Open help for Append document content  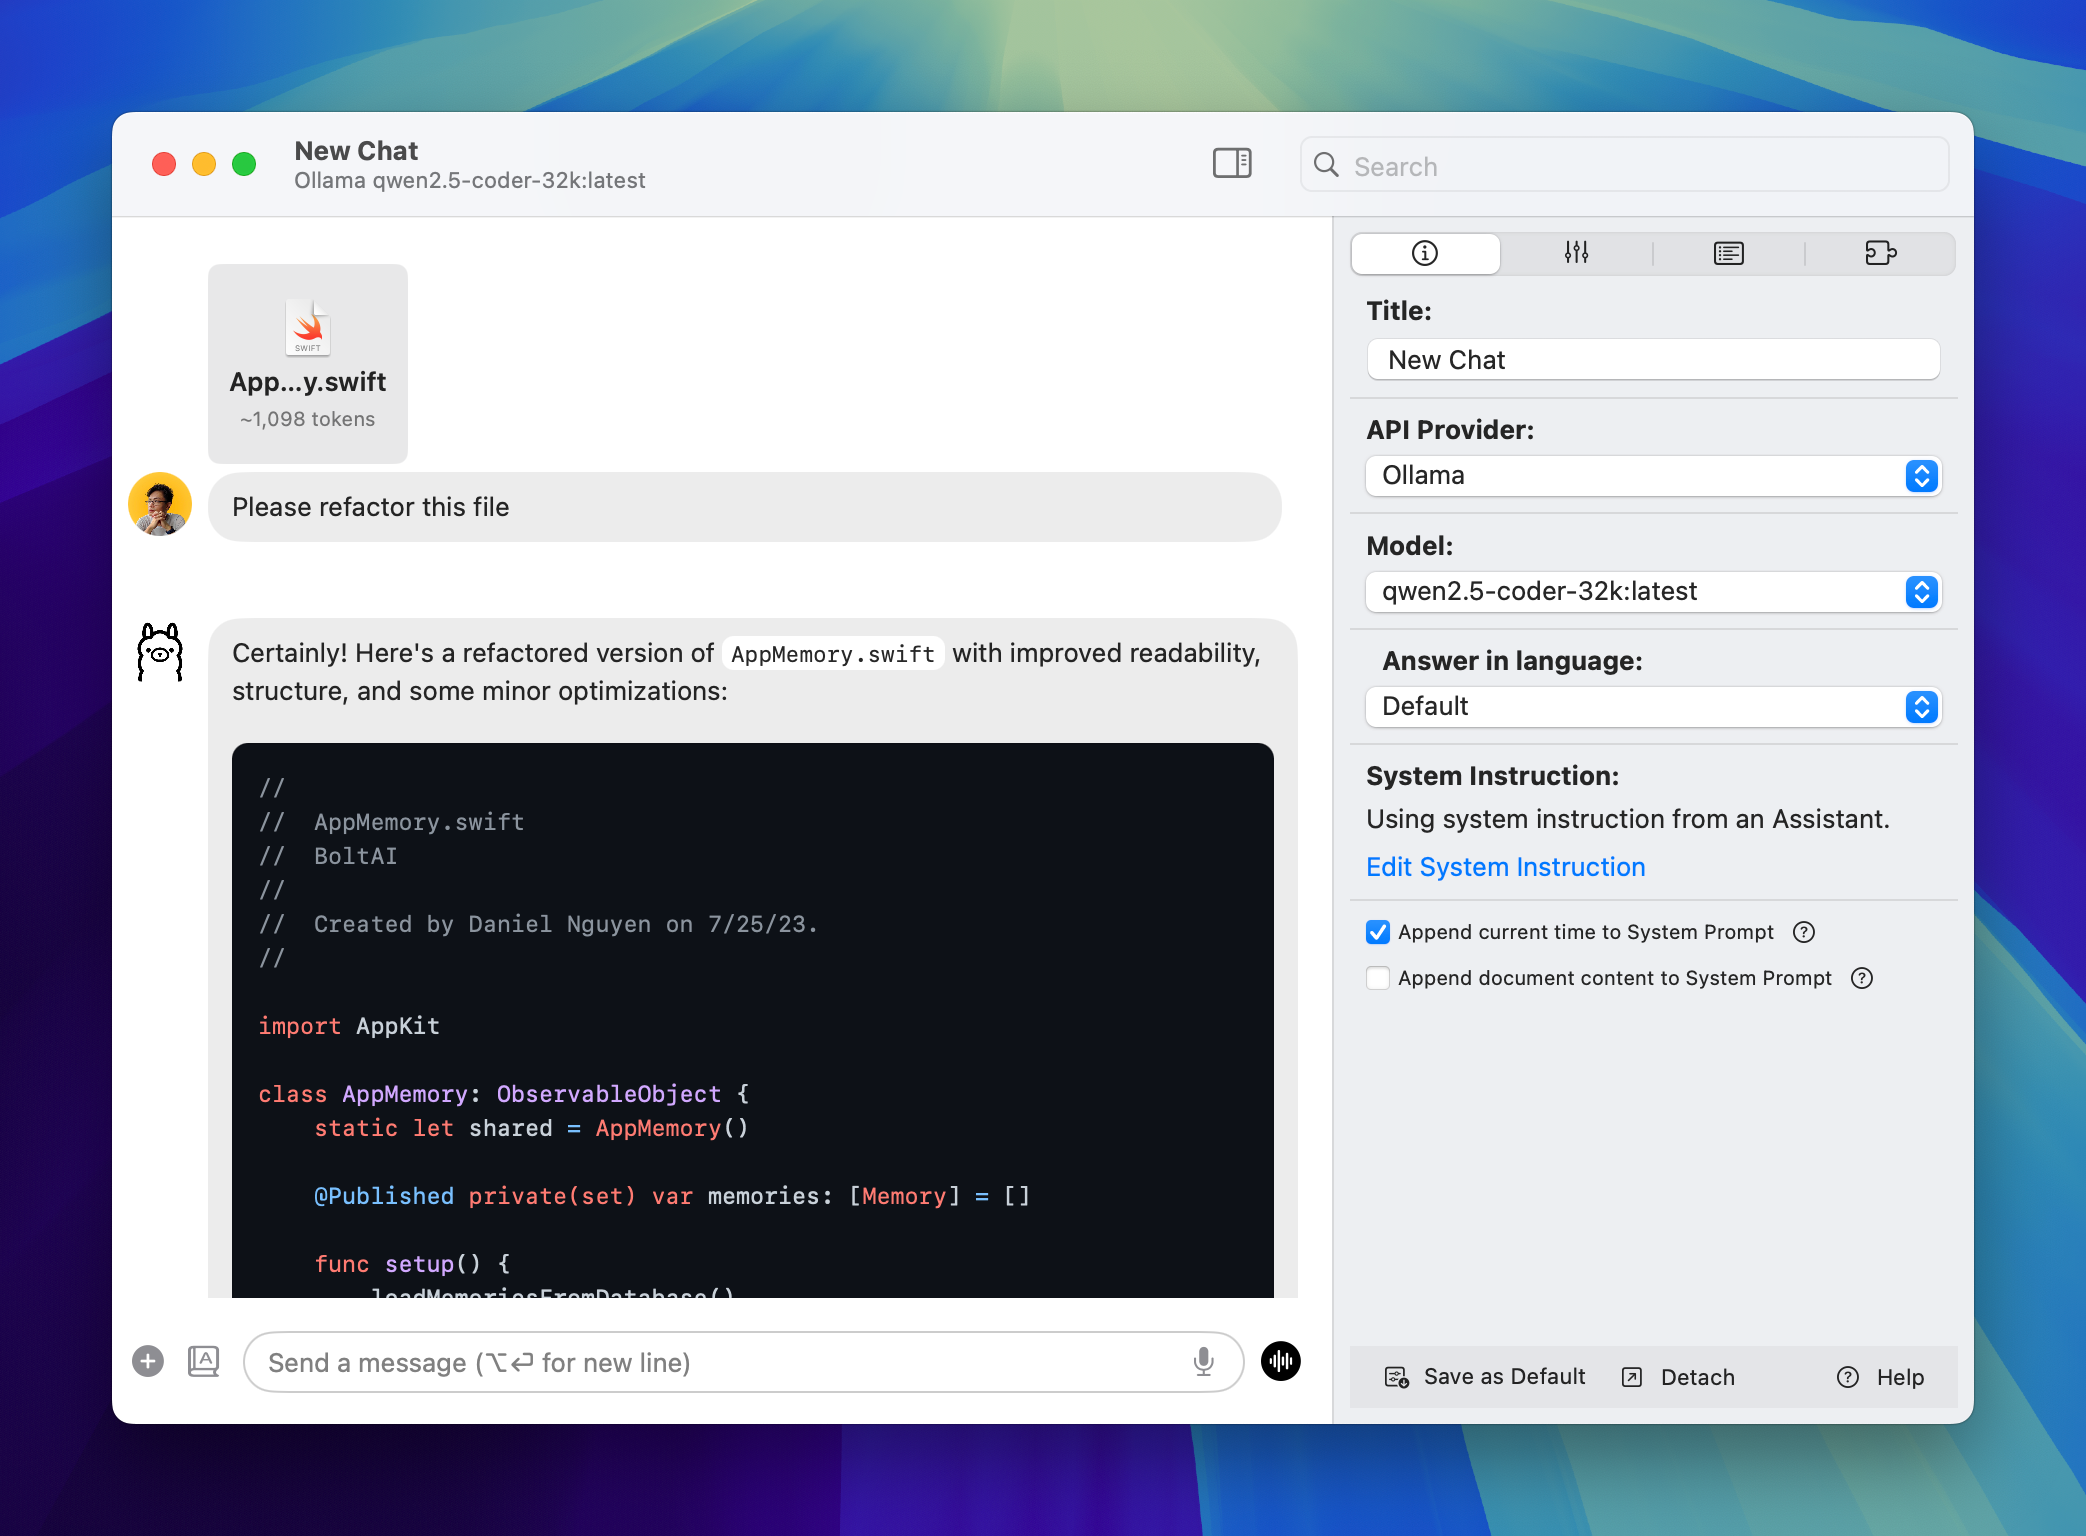click(x=1862, y=978)
